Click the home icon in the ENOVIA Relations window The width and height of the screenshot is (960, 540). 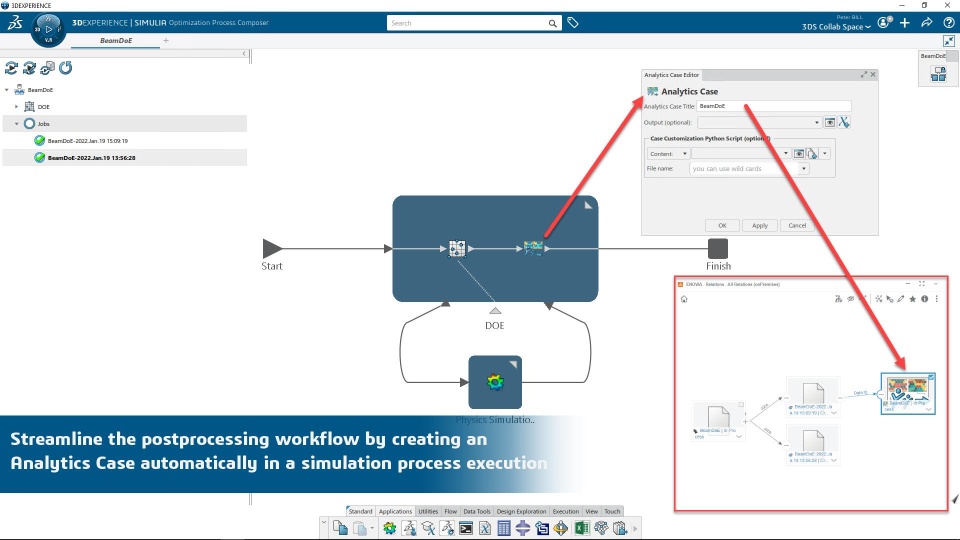(x=684, y=299)
